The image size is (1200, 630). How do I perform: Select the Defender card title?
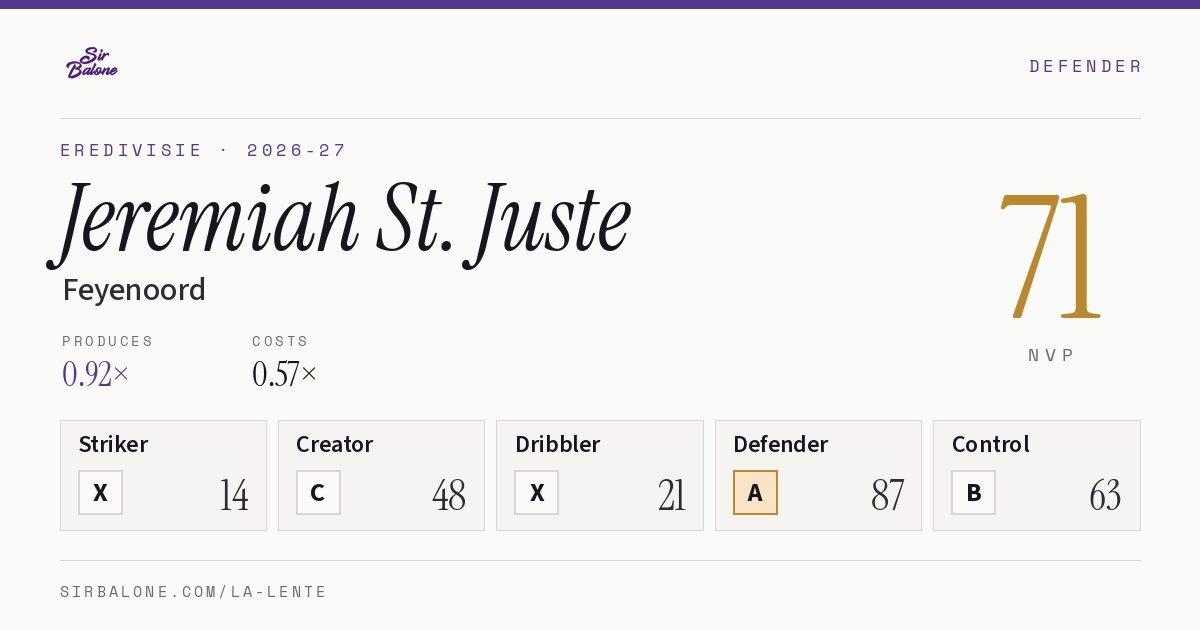click(x=781, y=444)
